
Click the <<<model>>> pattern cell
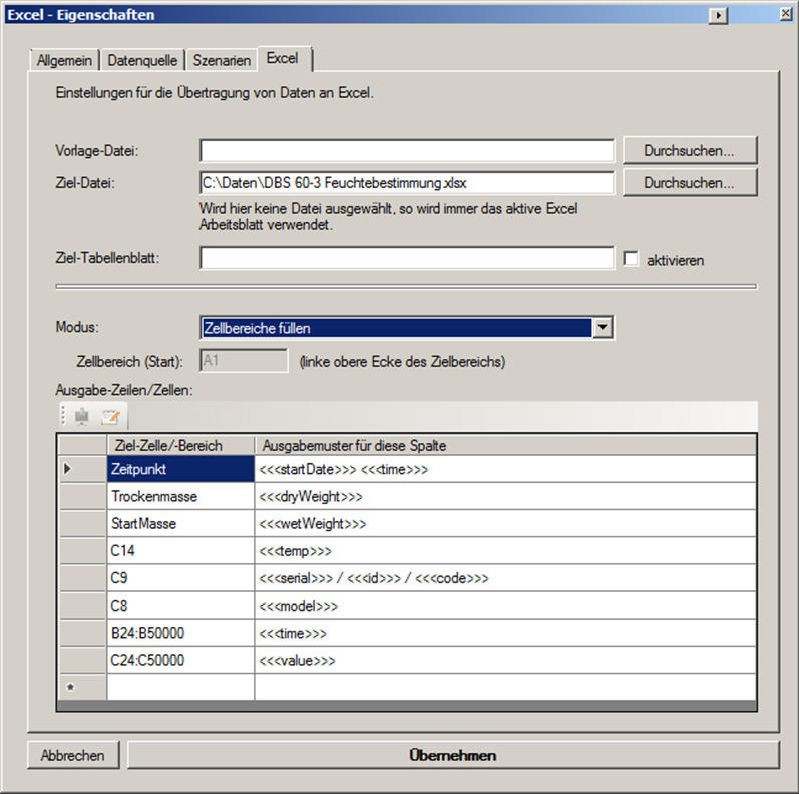505,605
